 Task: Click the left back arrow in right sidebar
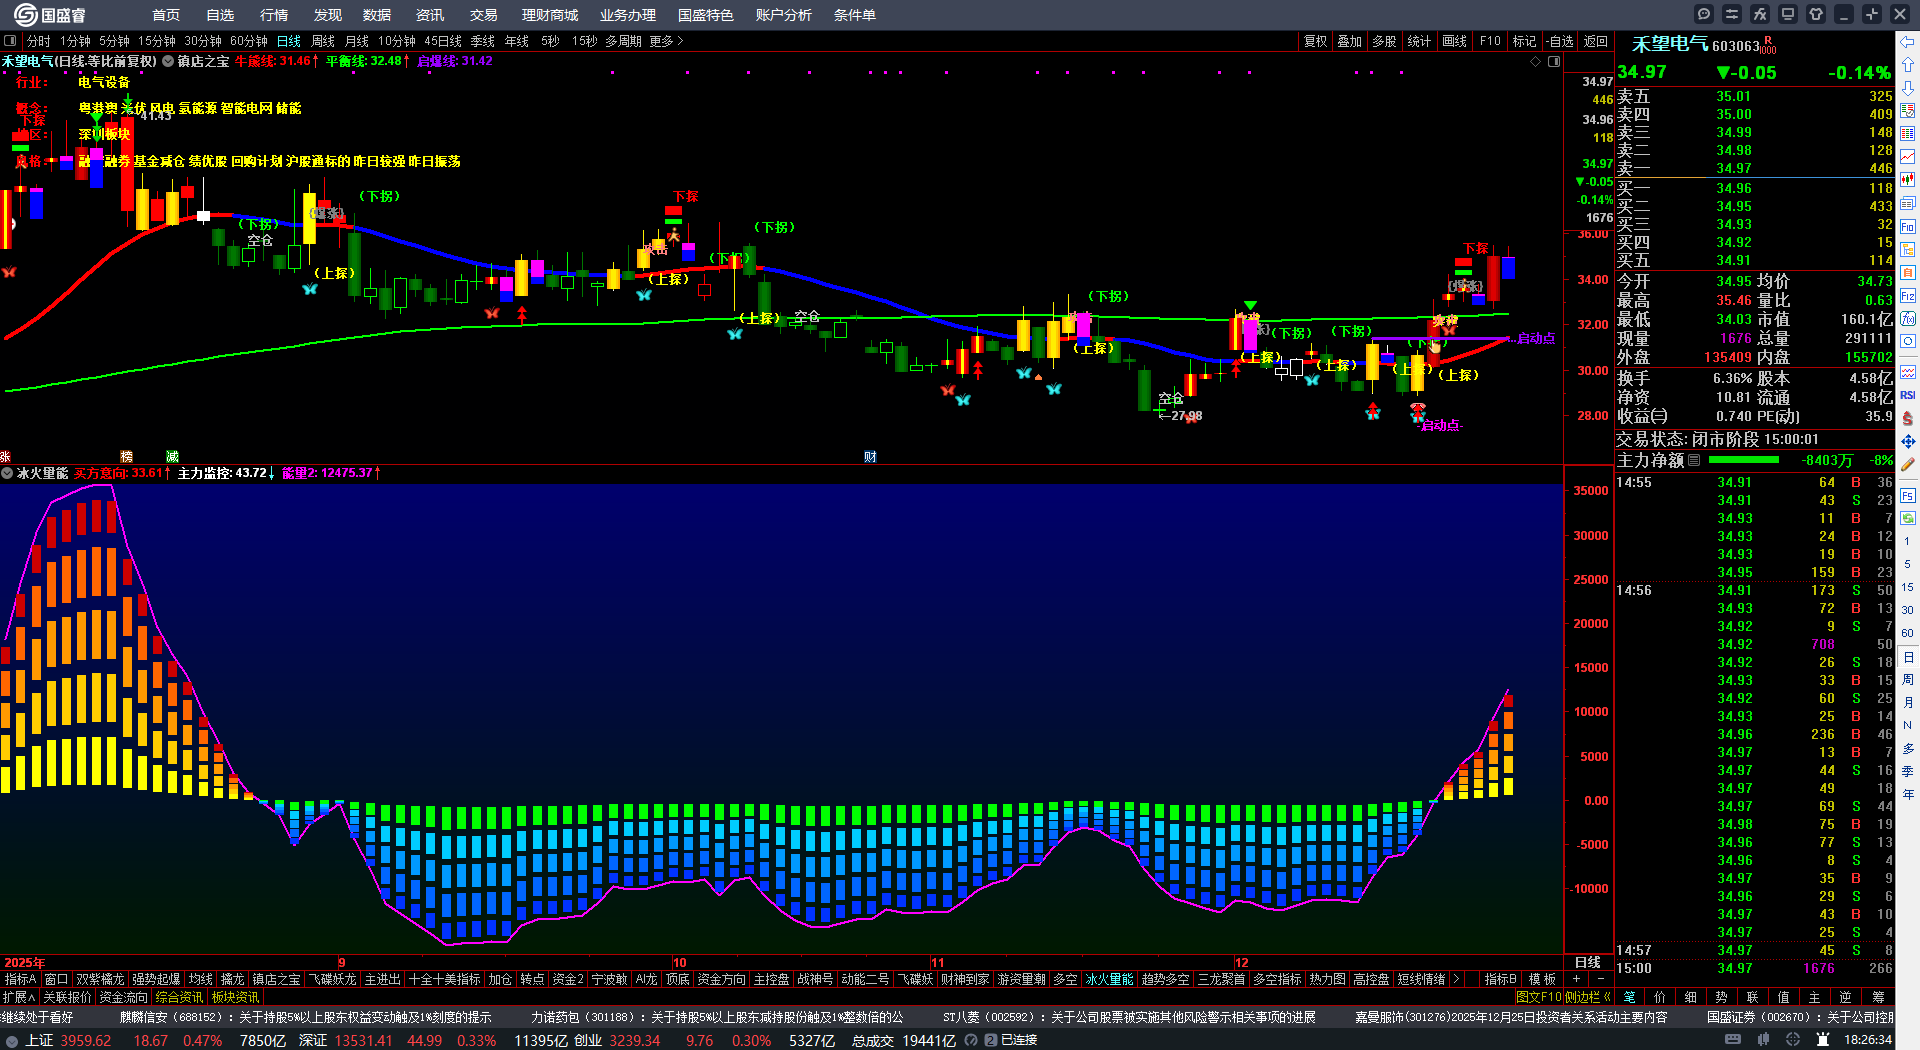(1908, 42)
